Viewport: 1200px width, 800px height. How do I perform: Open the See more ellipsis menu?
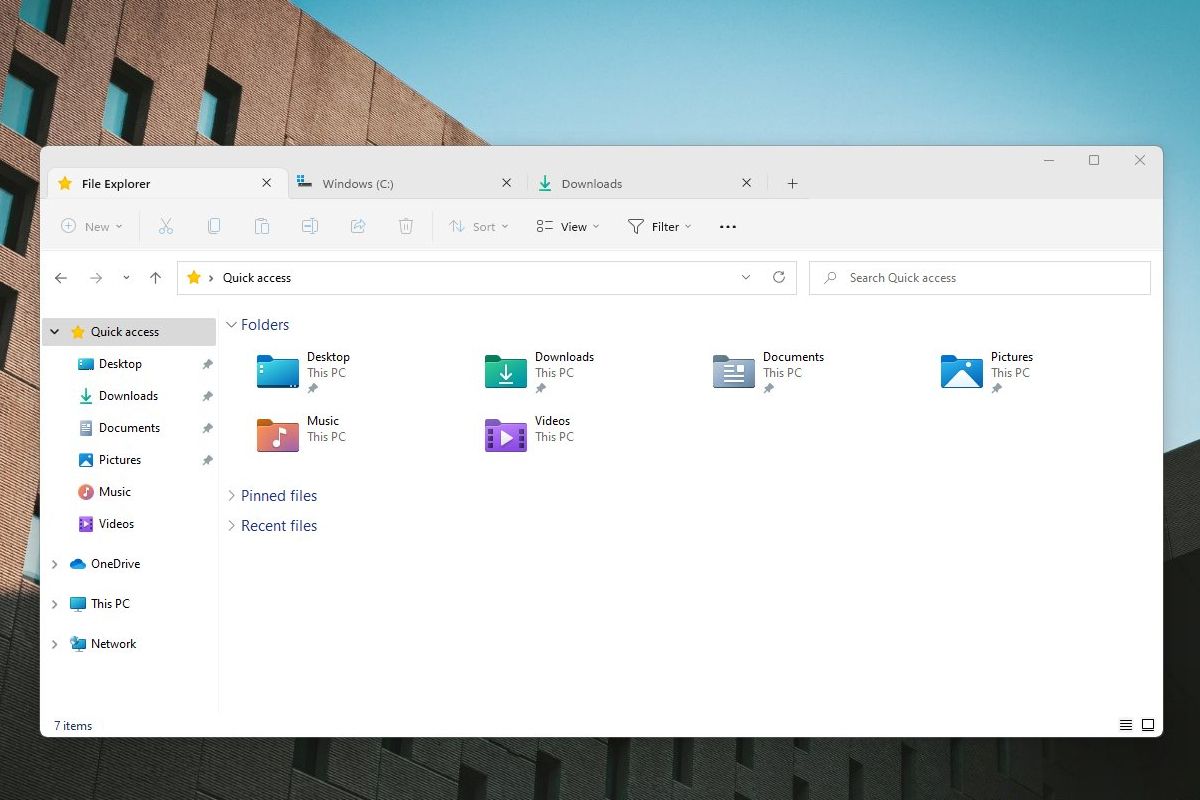(x=728, y=227)
